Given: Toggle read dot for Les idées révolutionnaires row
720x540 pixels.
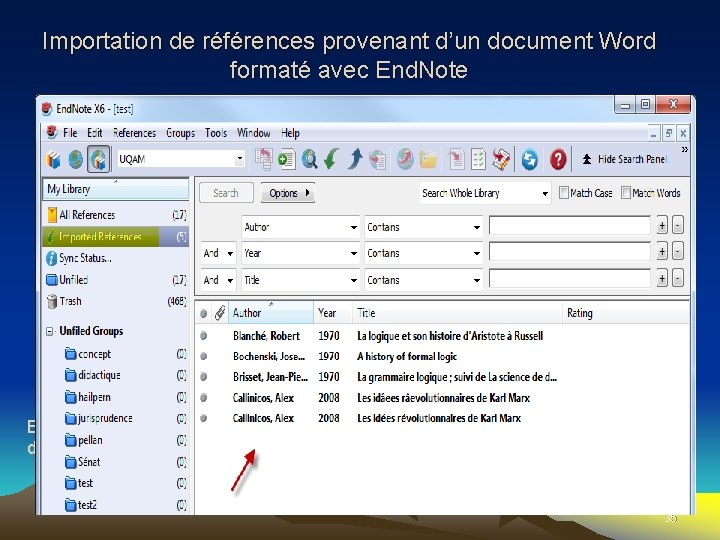Looking at the screenshot, I should [203, 418].
